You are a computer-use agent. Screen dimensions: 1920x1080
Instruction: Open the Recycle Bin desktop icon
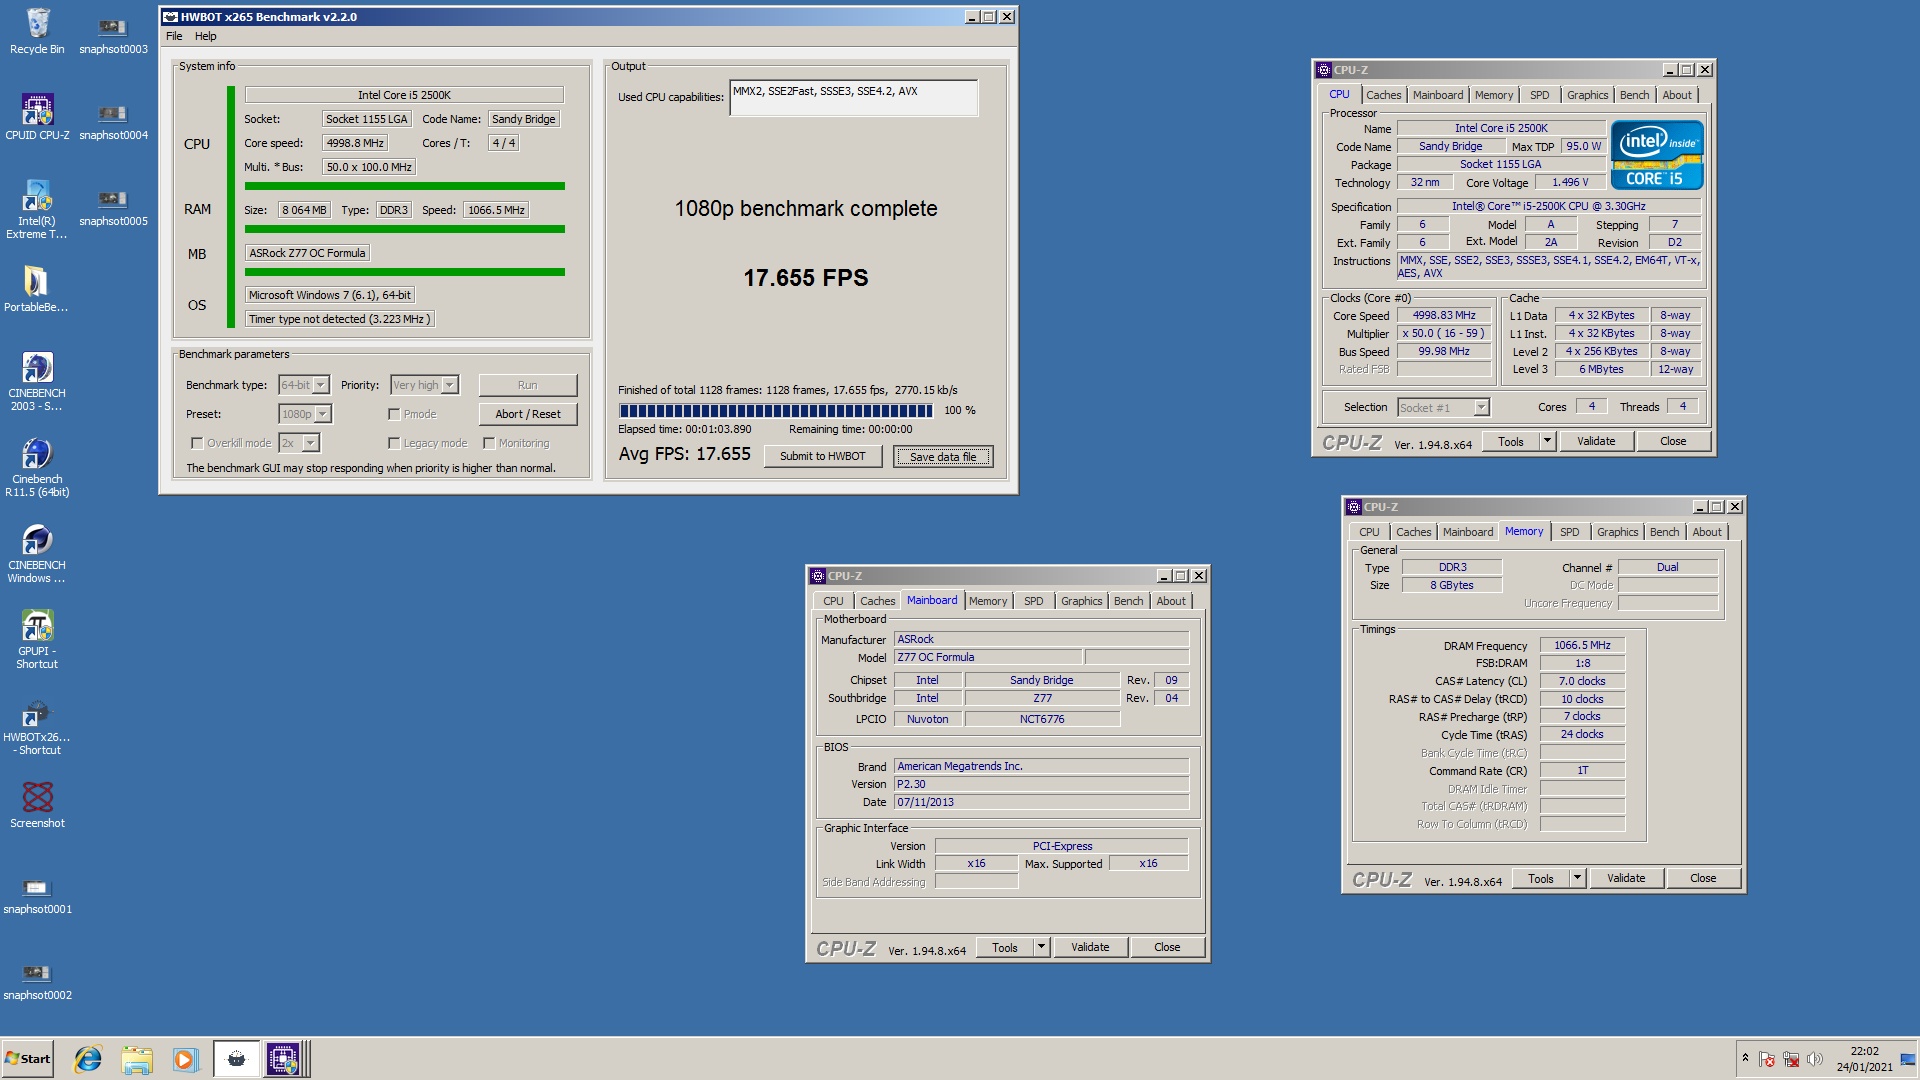pyautogui.click(x=37, y=30)
